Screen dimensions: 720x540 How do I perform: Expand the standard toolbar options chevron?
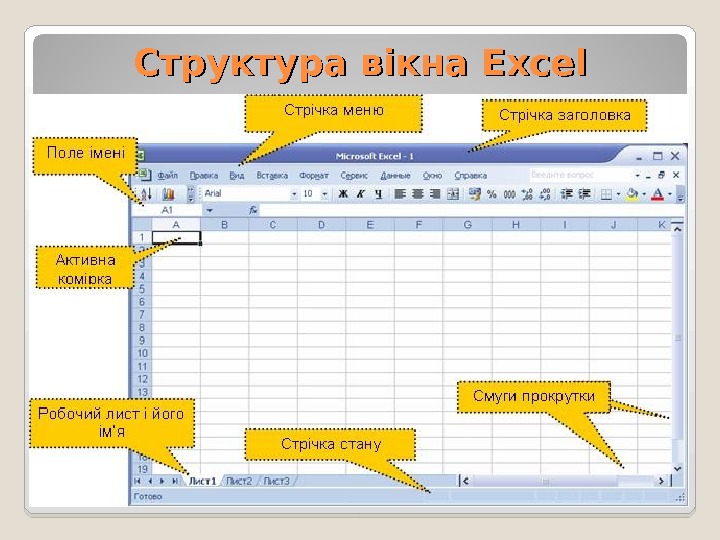[191, 194]
